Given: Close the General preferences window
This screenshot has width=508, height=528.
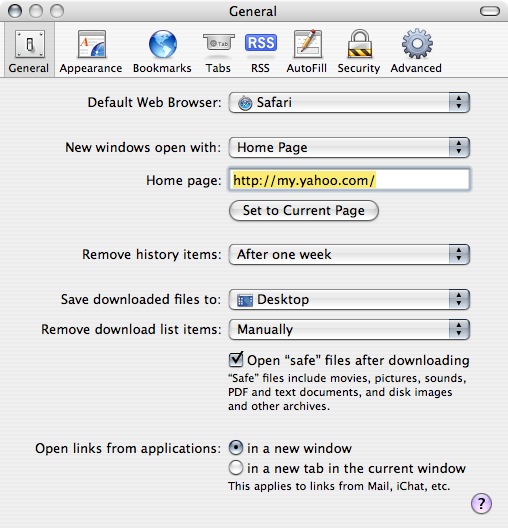Looking at the screenshot, I should (x=15, y=11).
